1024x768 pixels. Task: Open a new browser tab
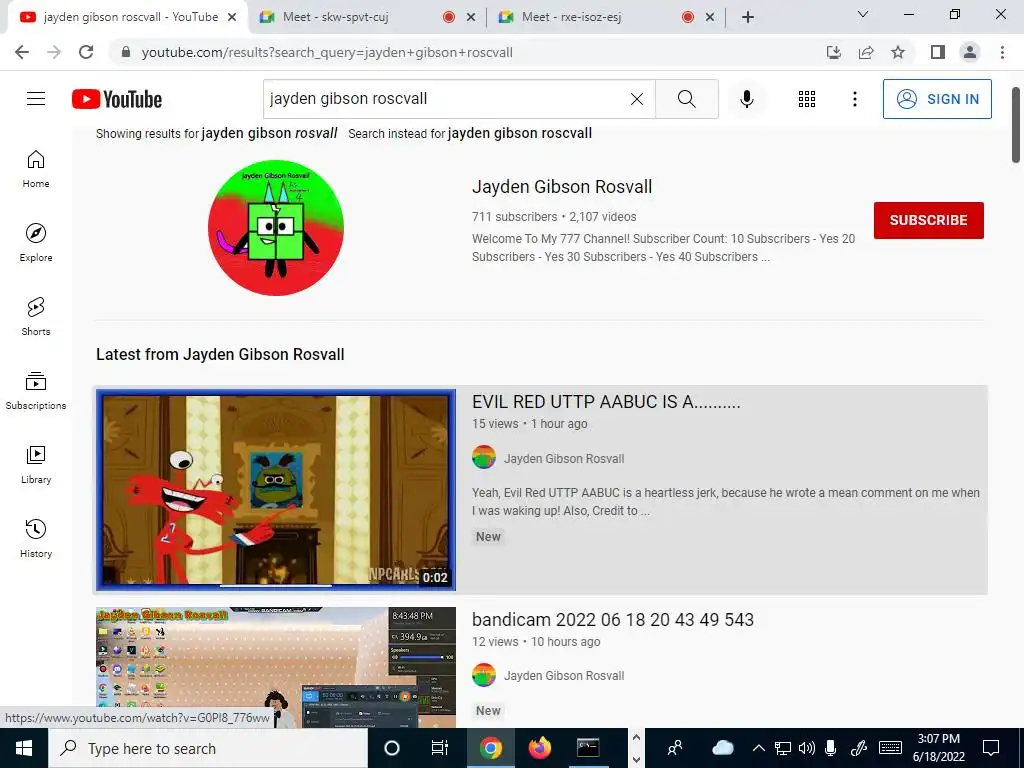(748, 17)
